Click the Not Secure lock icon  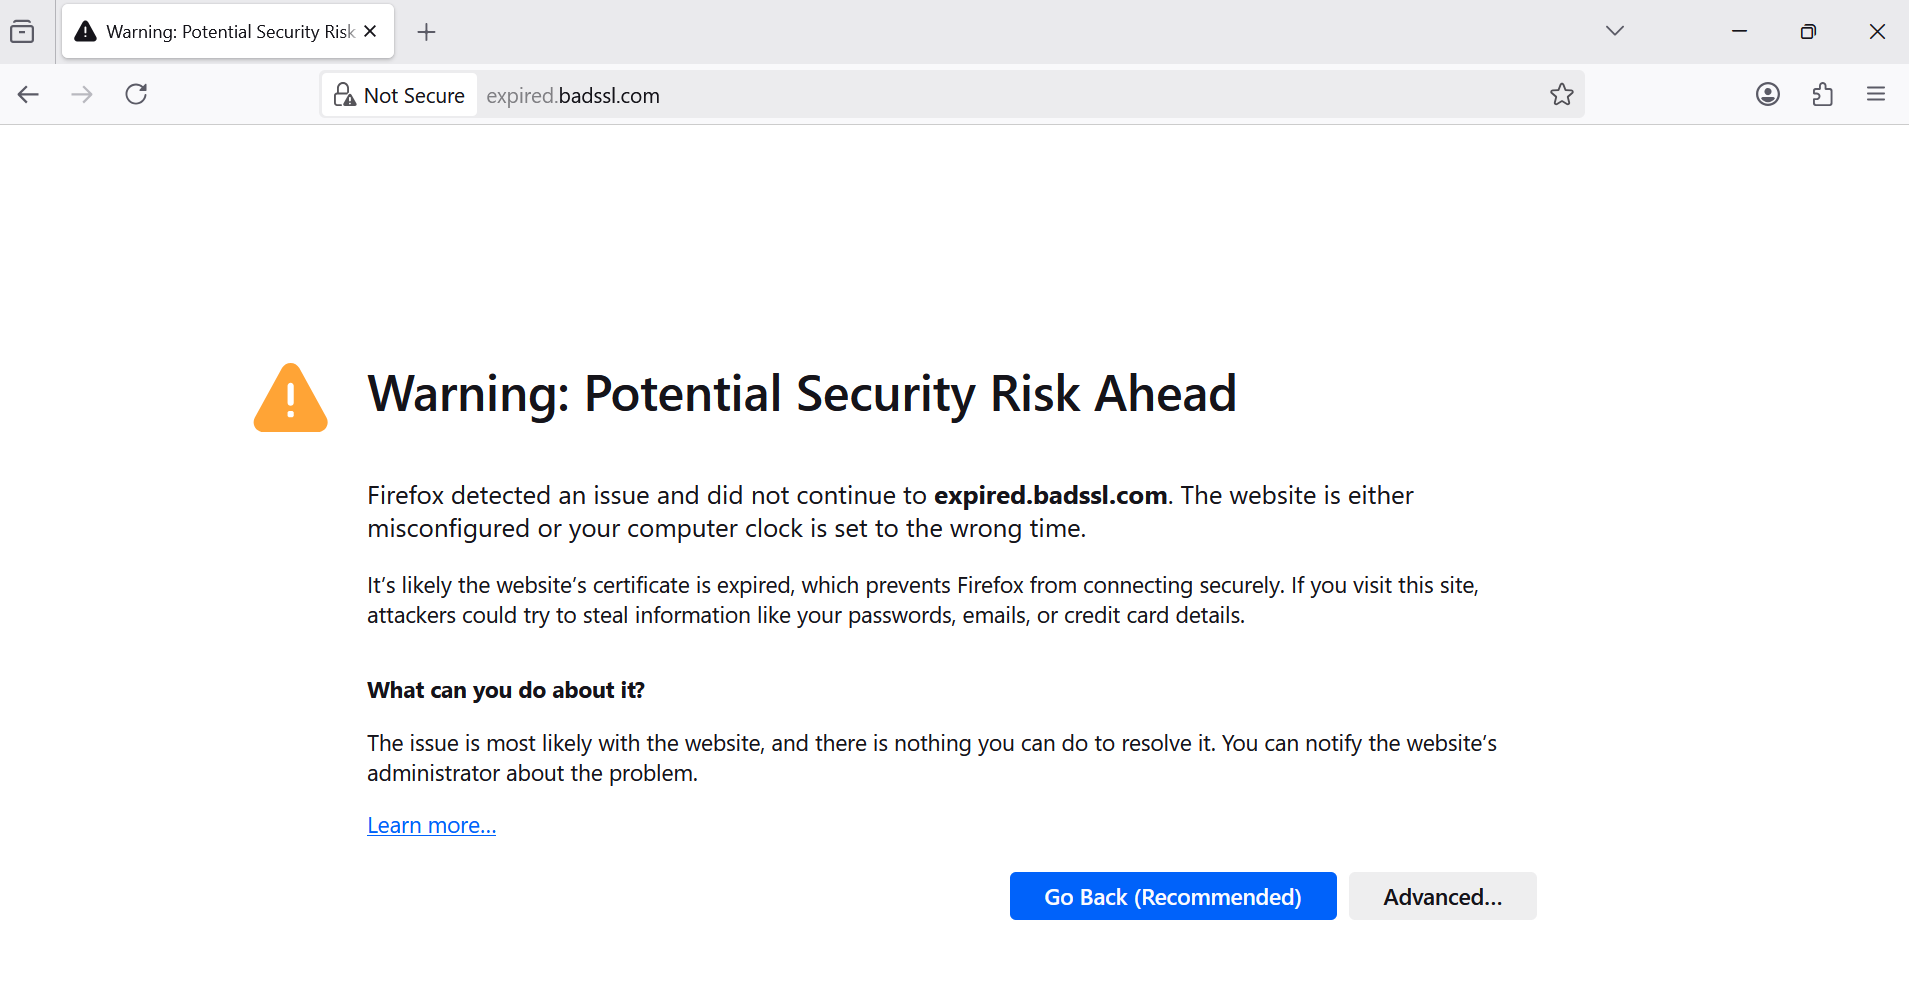tap(345, 95)
